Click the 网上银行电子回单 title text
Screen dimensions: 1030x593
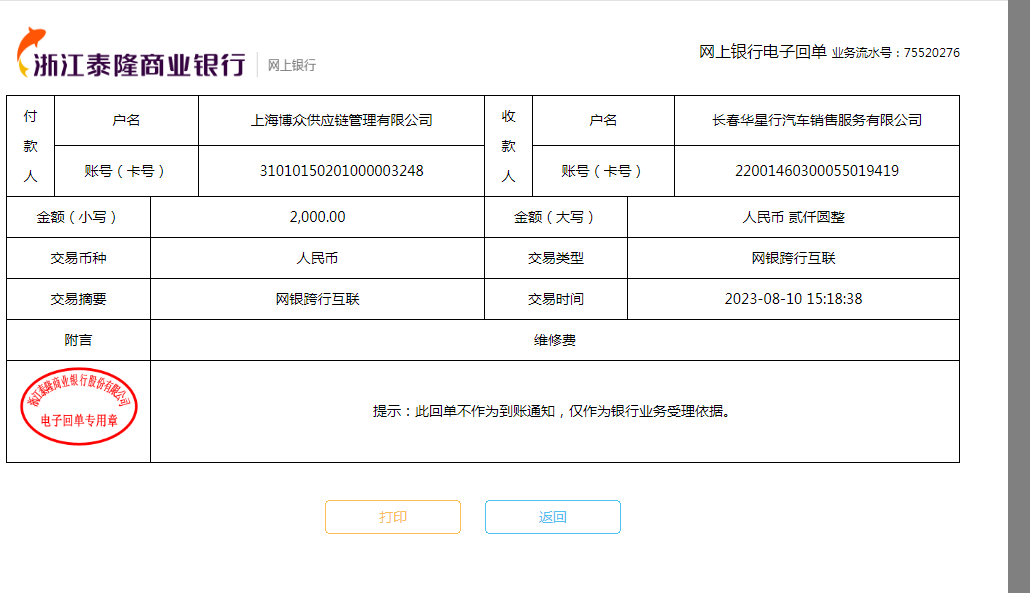click(762, 52)
